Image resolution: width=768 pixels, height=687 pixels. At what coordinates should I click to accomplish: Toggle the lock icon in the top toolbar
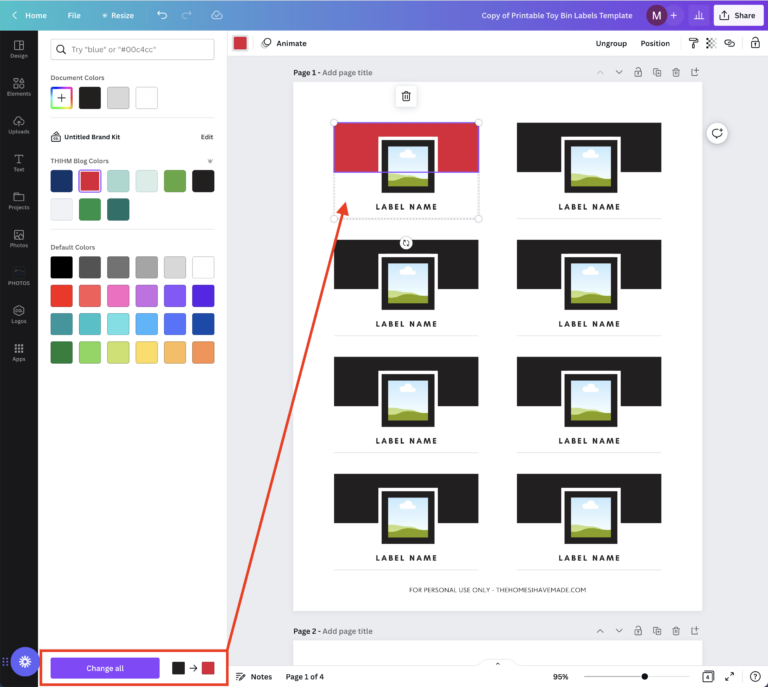[754, 43]
